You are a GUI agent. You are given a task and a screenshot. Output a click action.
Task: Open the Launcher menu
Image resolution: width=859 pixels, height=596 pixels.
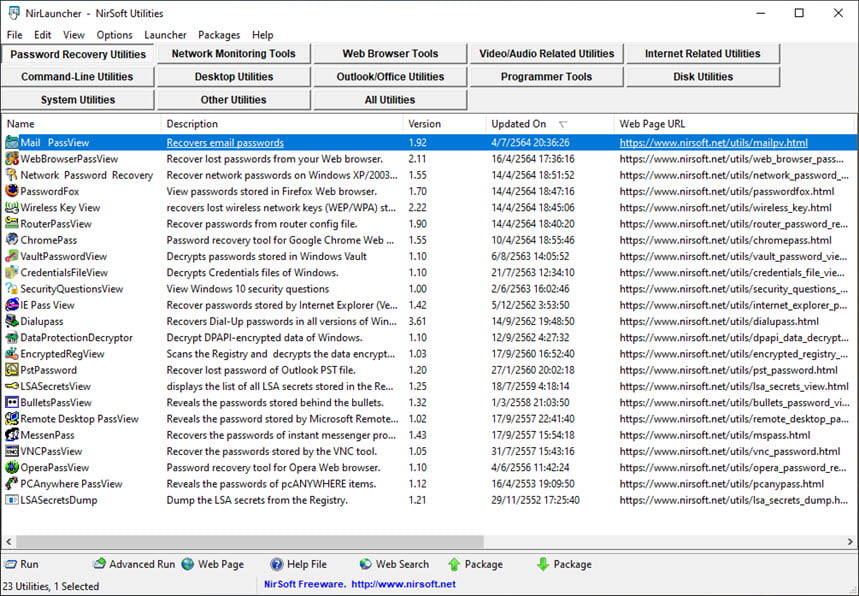165,35
